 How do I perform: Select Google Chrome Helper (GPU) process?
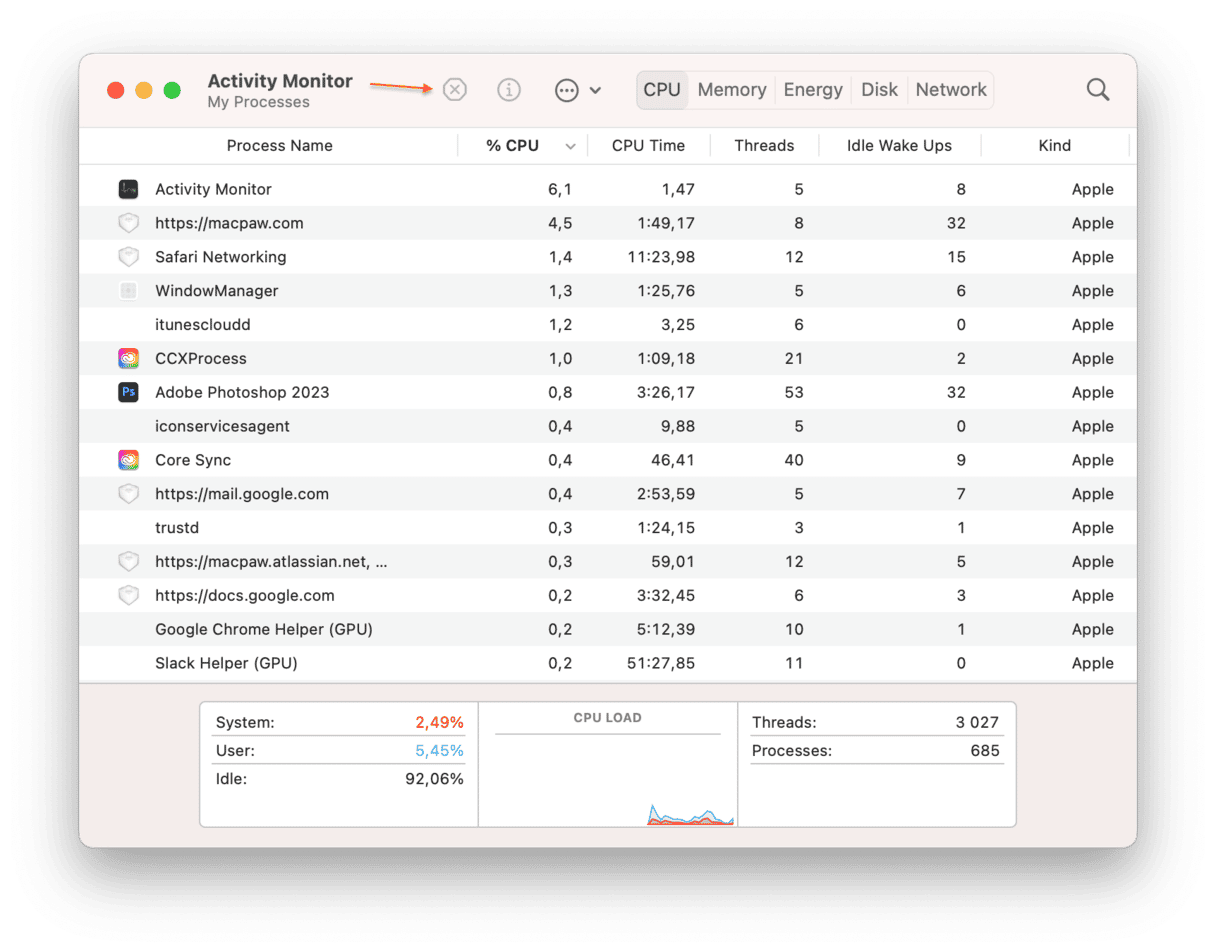tap(608, 629)
